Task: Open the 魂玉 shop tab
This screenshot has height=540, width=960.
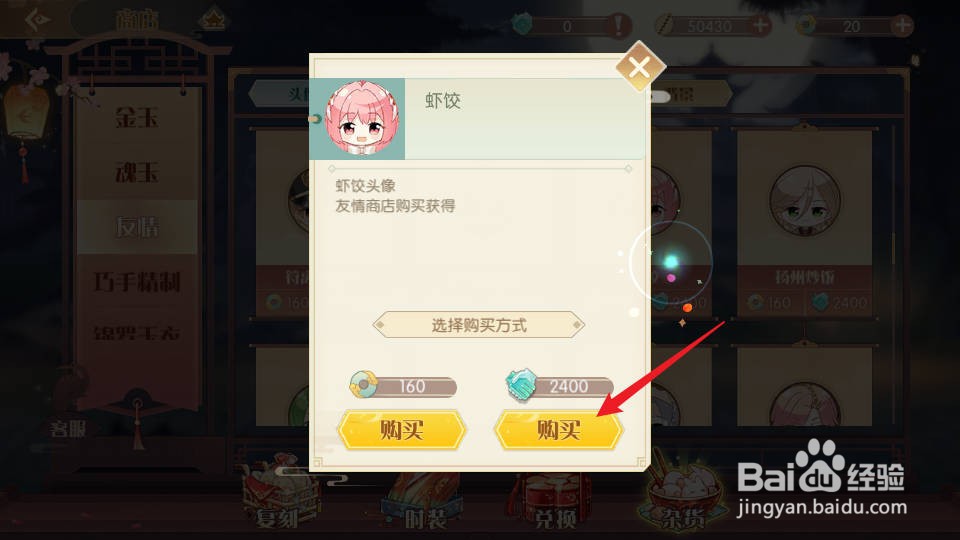Action: pos(137,172)
